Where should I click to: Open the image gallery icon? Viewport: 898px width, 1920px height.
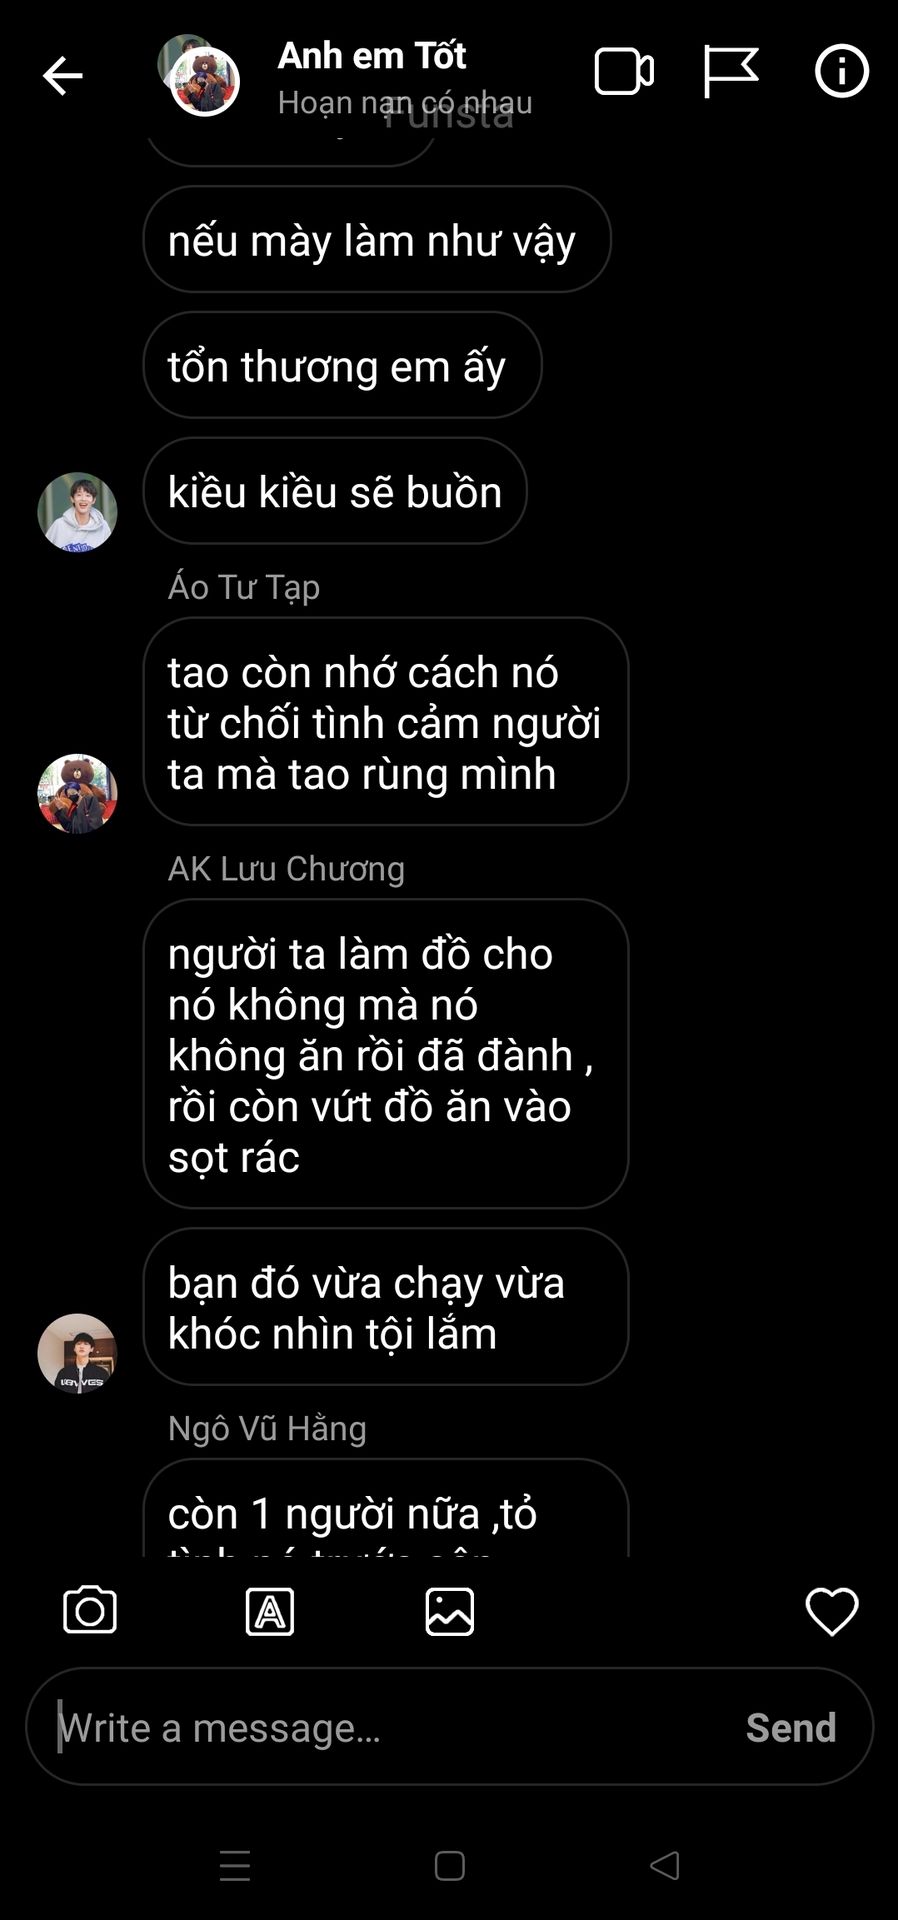coord(450,1611)
